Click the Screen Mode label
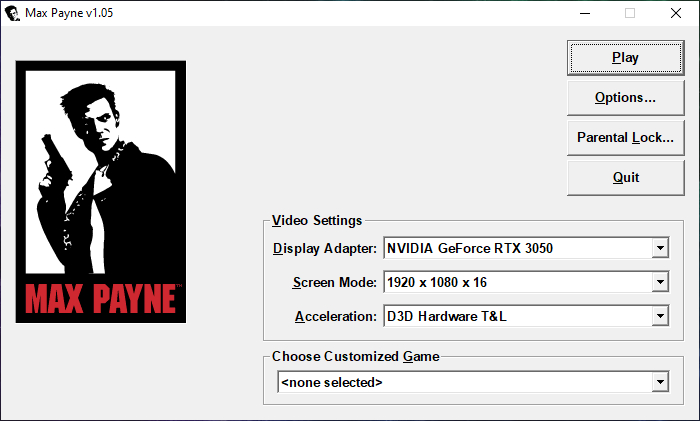Image resolution: width=700 pixels, height=421 pixels. (x=334, y=283)
